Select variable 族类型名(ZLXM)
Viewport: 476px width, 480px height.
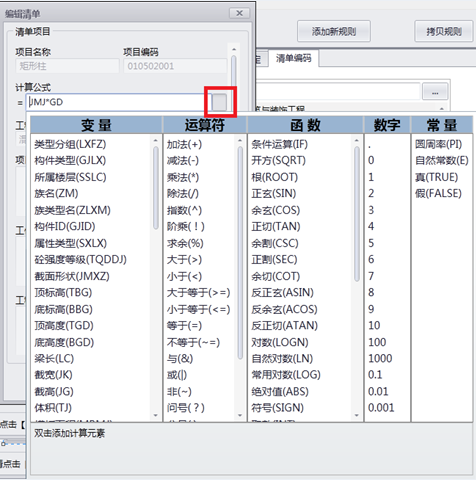pyautogui.click(x=72, y=210)
